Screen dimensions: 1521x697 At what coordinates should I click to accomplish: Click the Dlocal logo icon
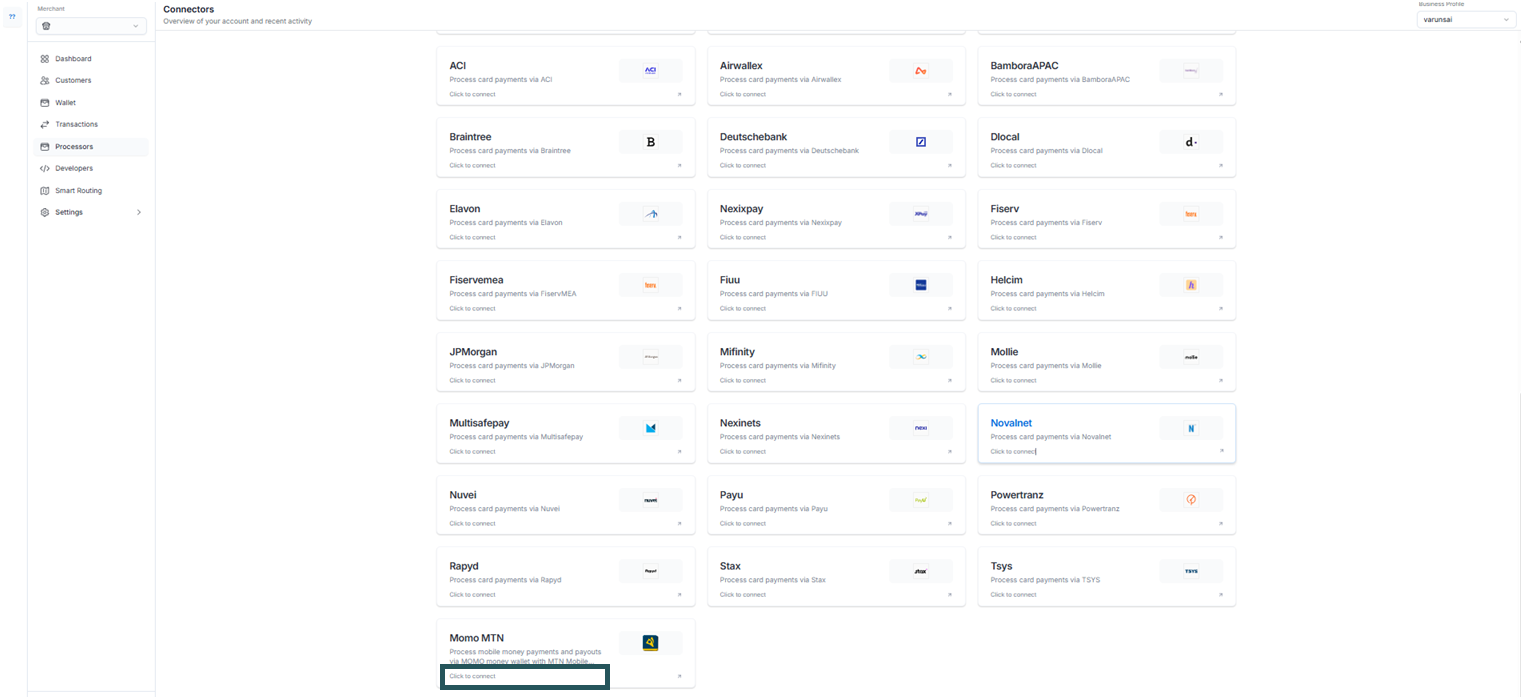[1191, 142]
